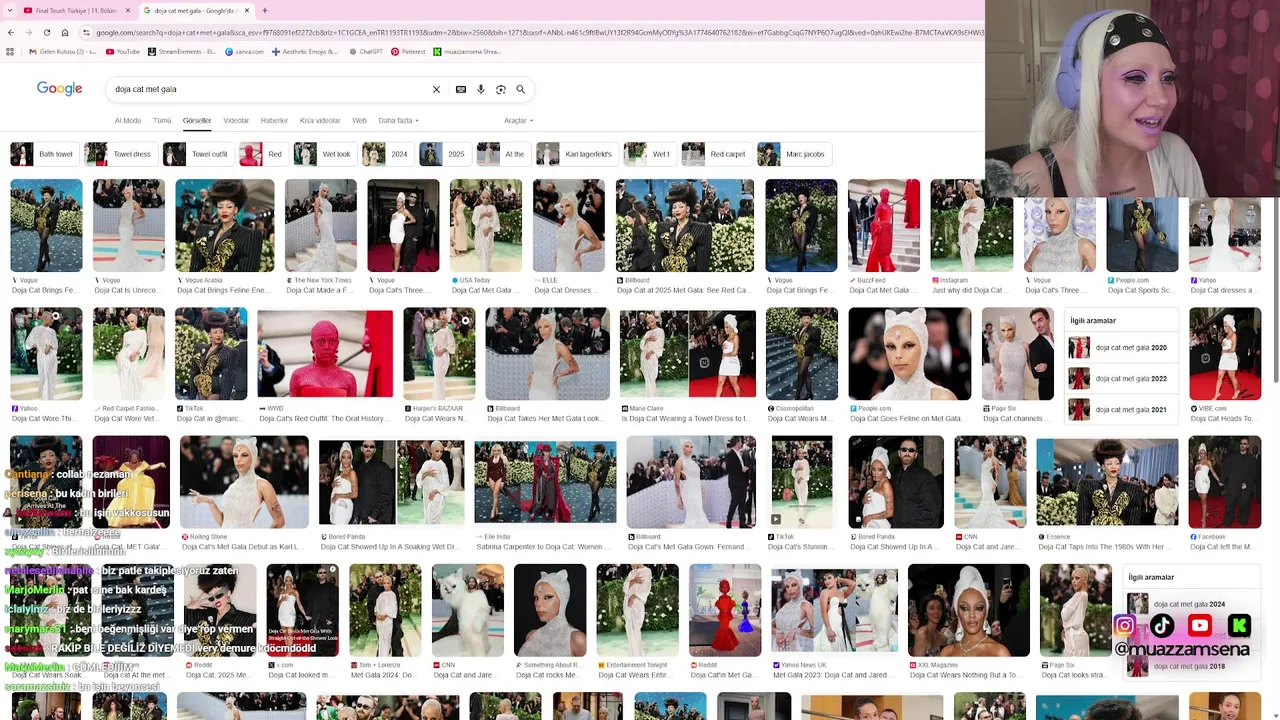Open a new browser tab with plus icon
Screen dimensions: 1280x720
(x=264, y=11)
